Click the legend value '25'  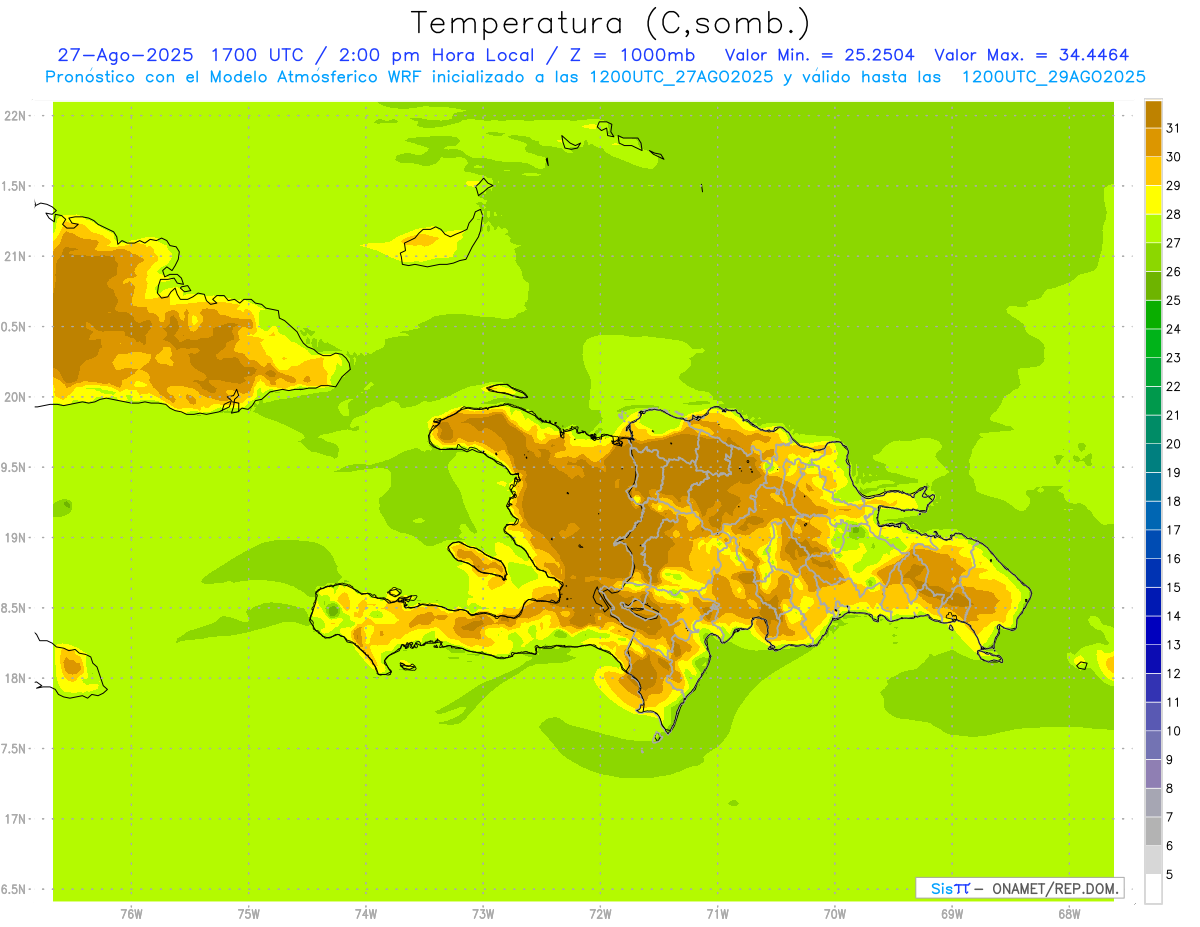tap(1174, 300)
